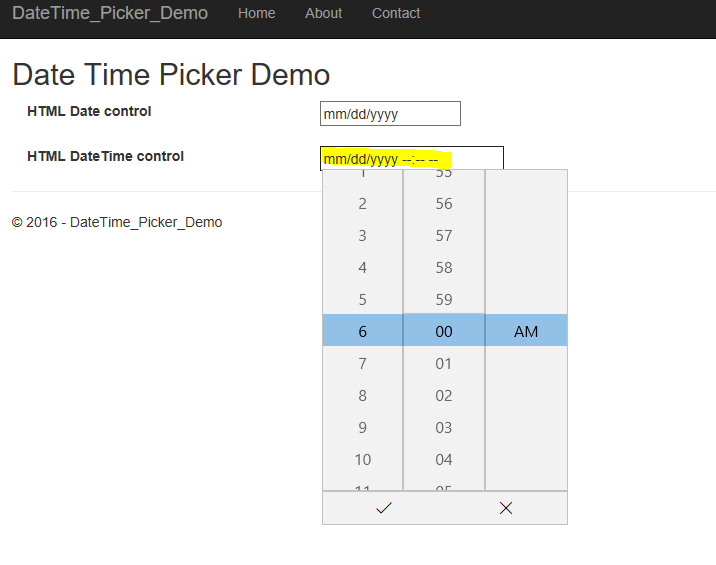Choose hour 10 in the hour column
The height and width of the screenshot is (565, 716).
pos(363,459)
